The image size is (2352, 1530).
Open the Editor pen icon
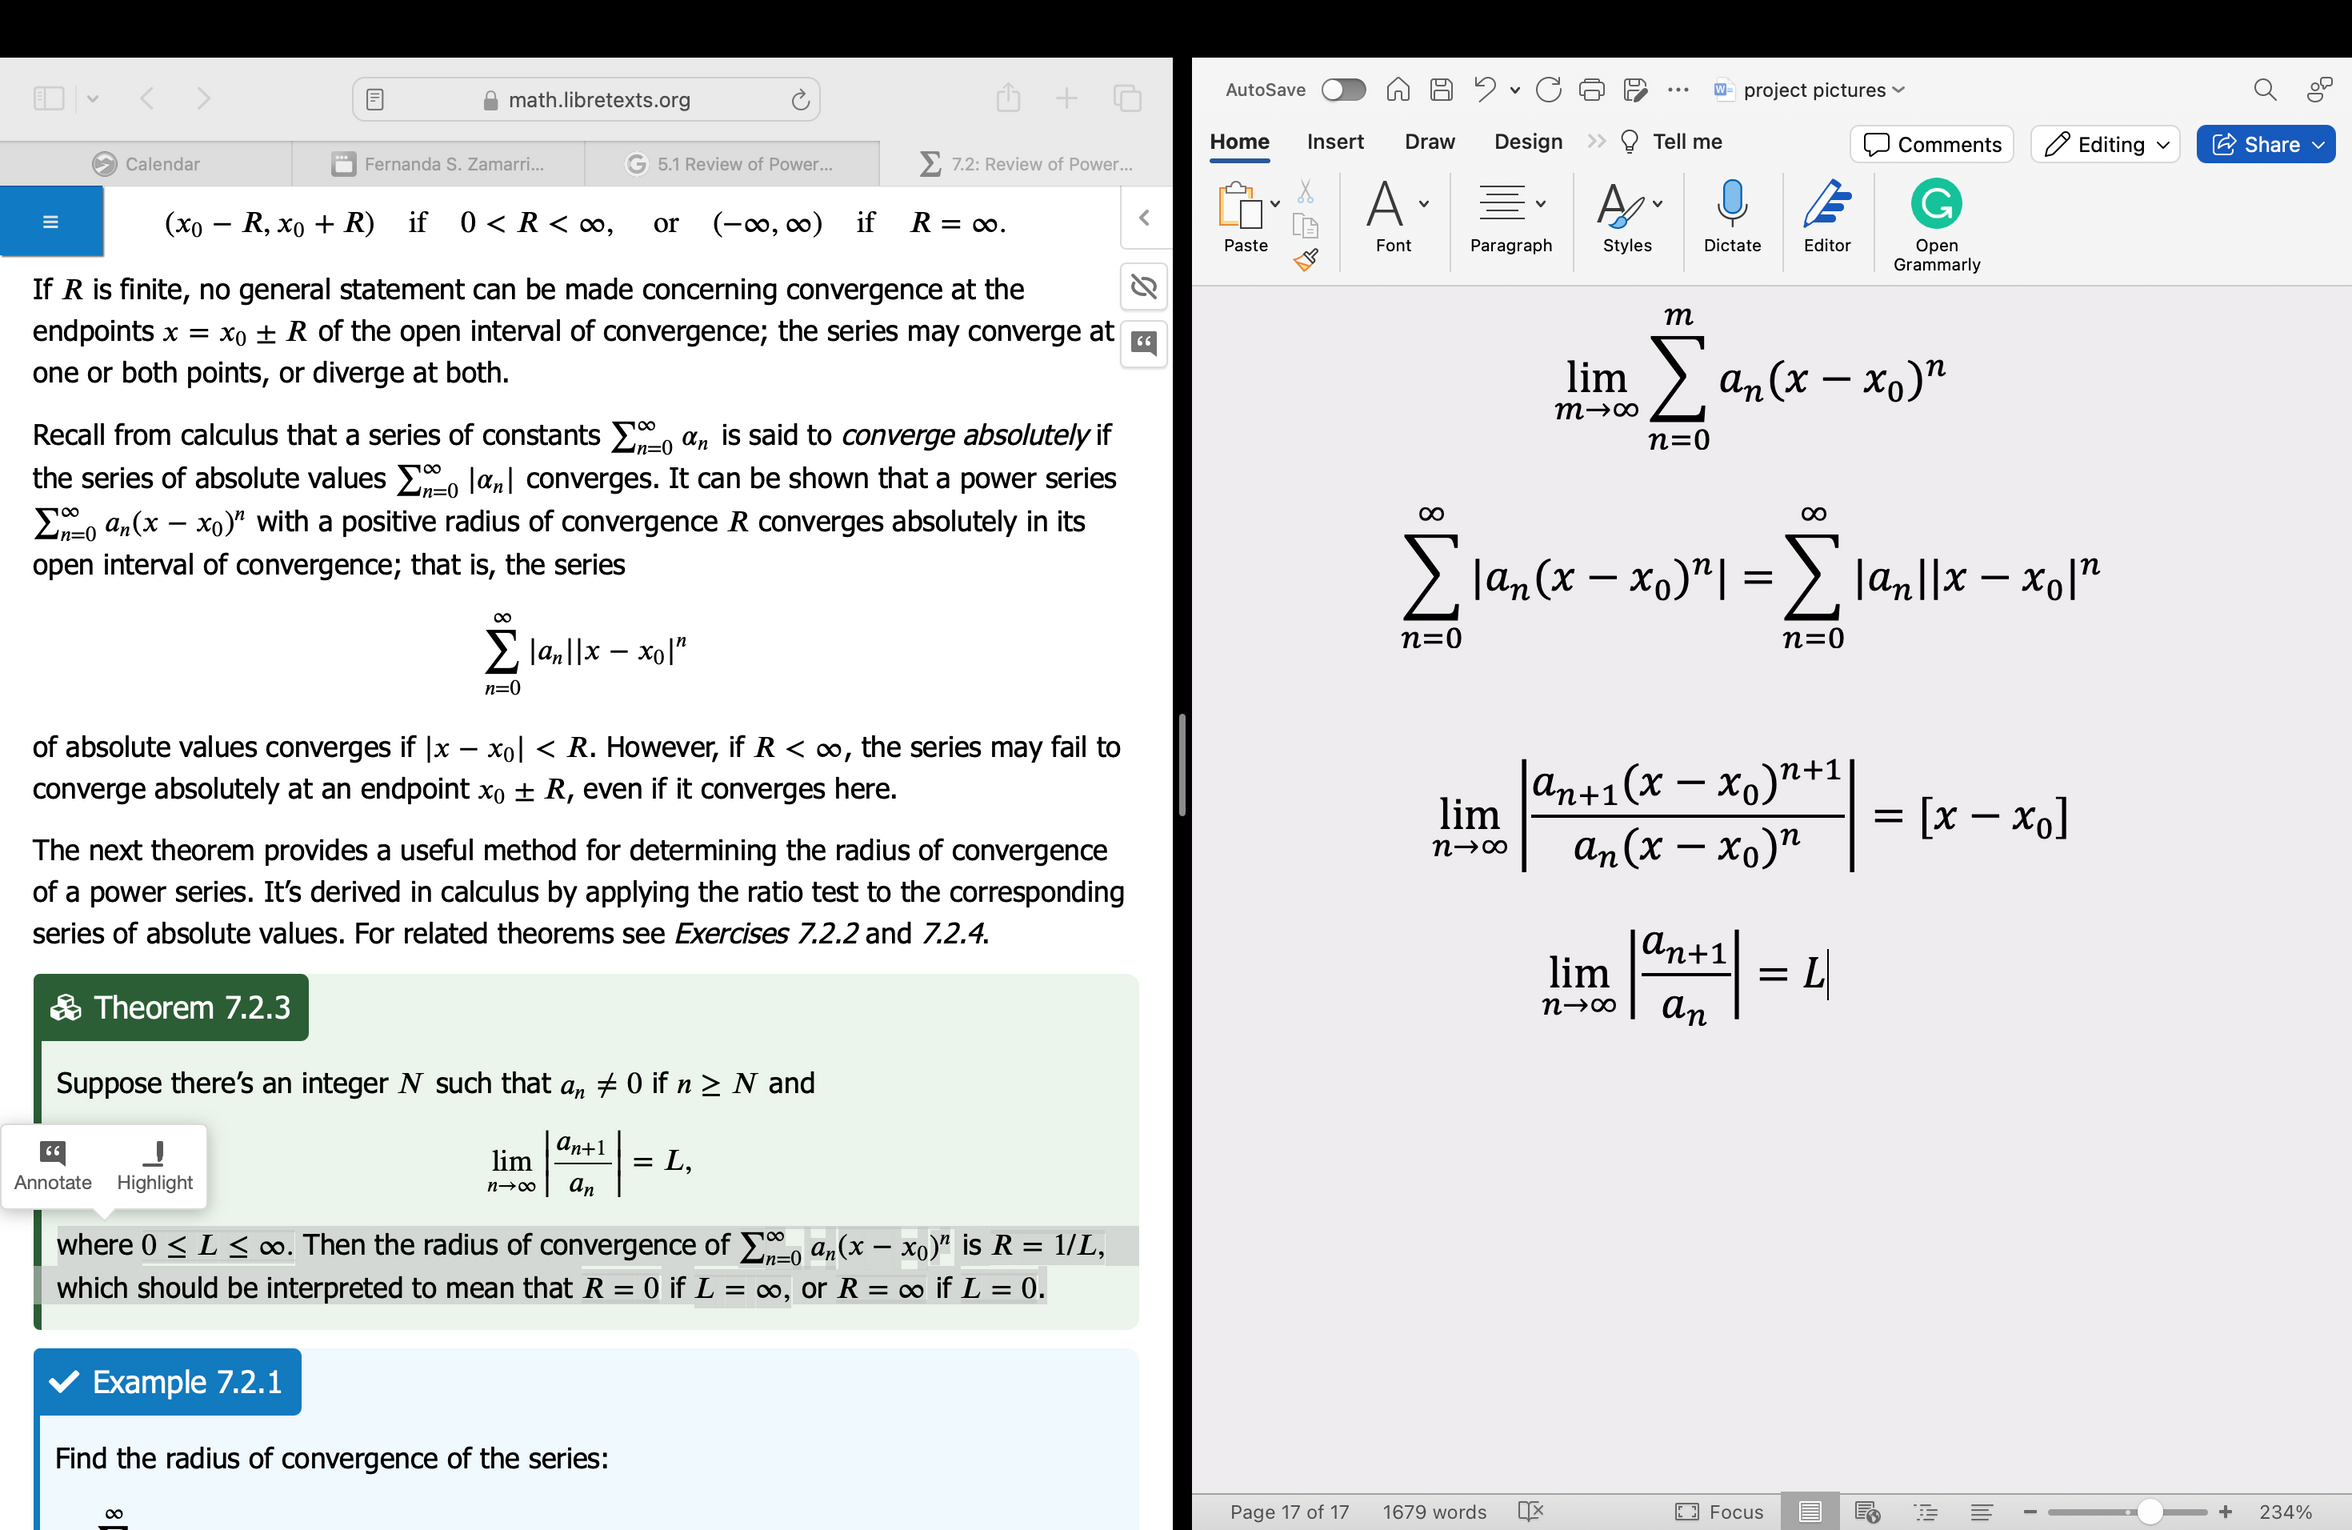pyautogui.click(x=1826, y=204)
